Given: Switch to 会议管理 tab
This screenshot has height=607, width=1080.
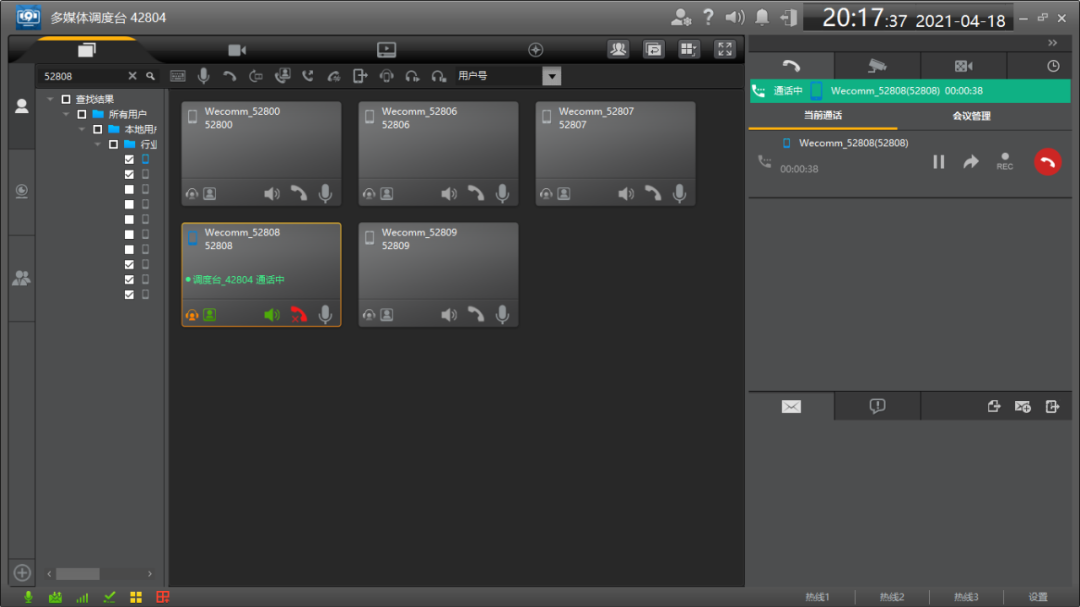Looking at the screenshot, I should click(x=971, y=116).
